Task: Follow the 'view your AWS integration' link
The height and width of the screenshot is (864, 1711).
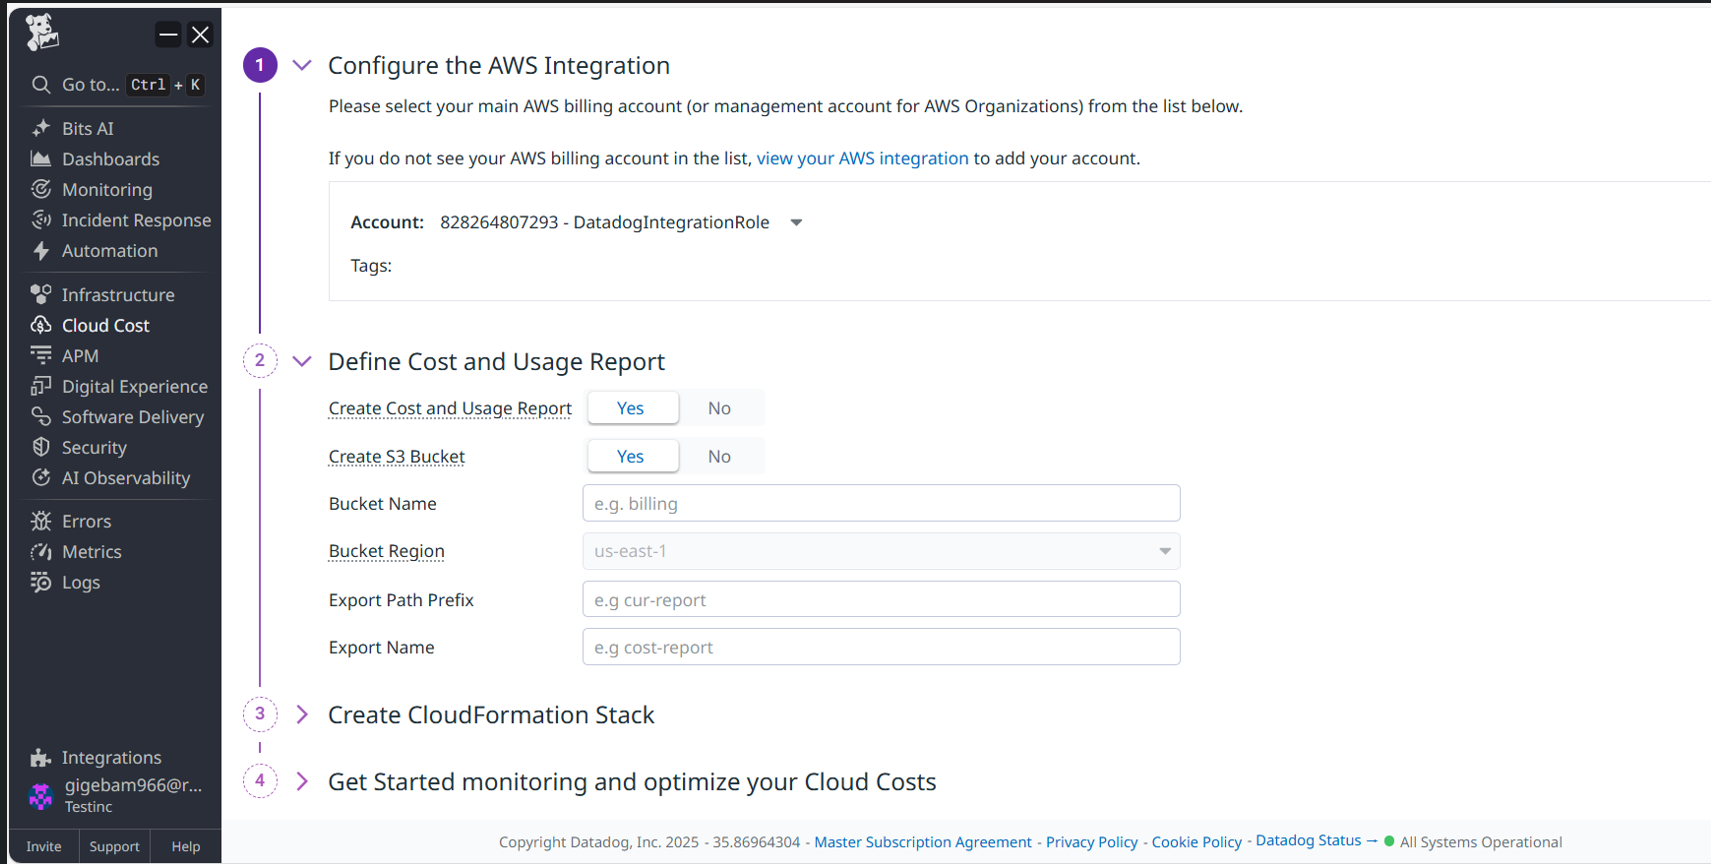Action: pyautogui.click(x=862, y=158)
